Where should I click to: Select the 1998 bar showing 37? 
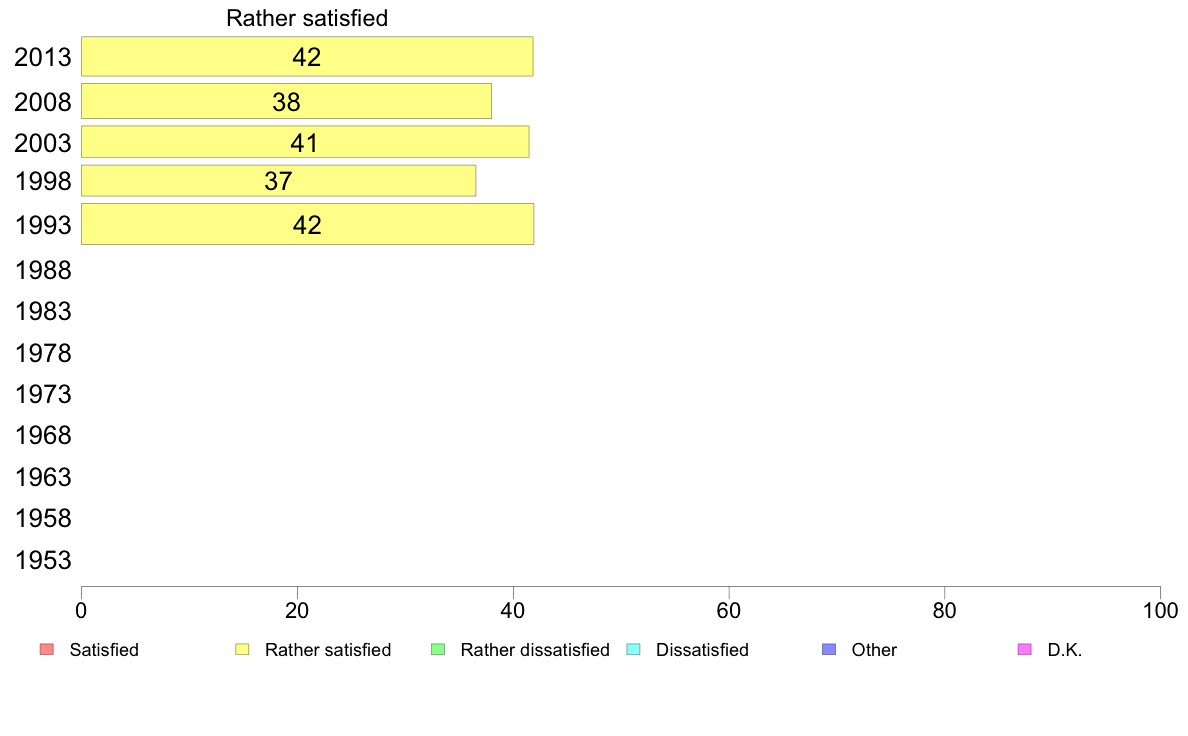point(278,180)
